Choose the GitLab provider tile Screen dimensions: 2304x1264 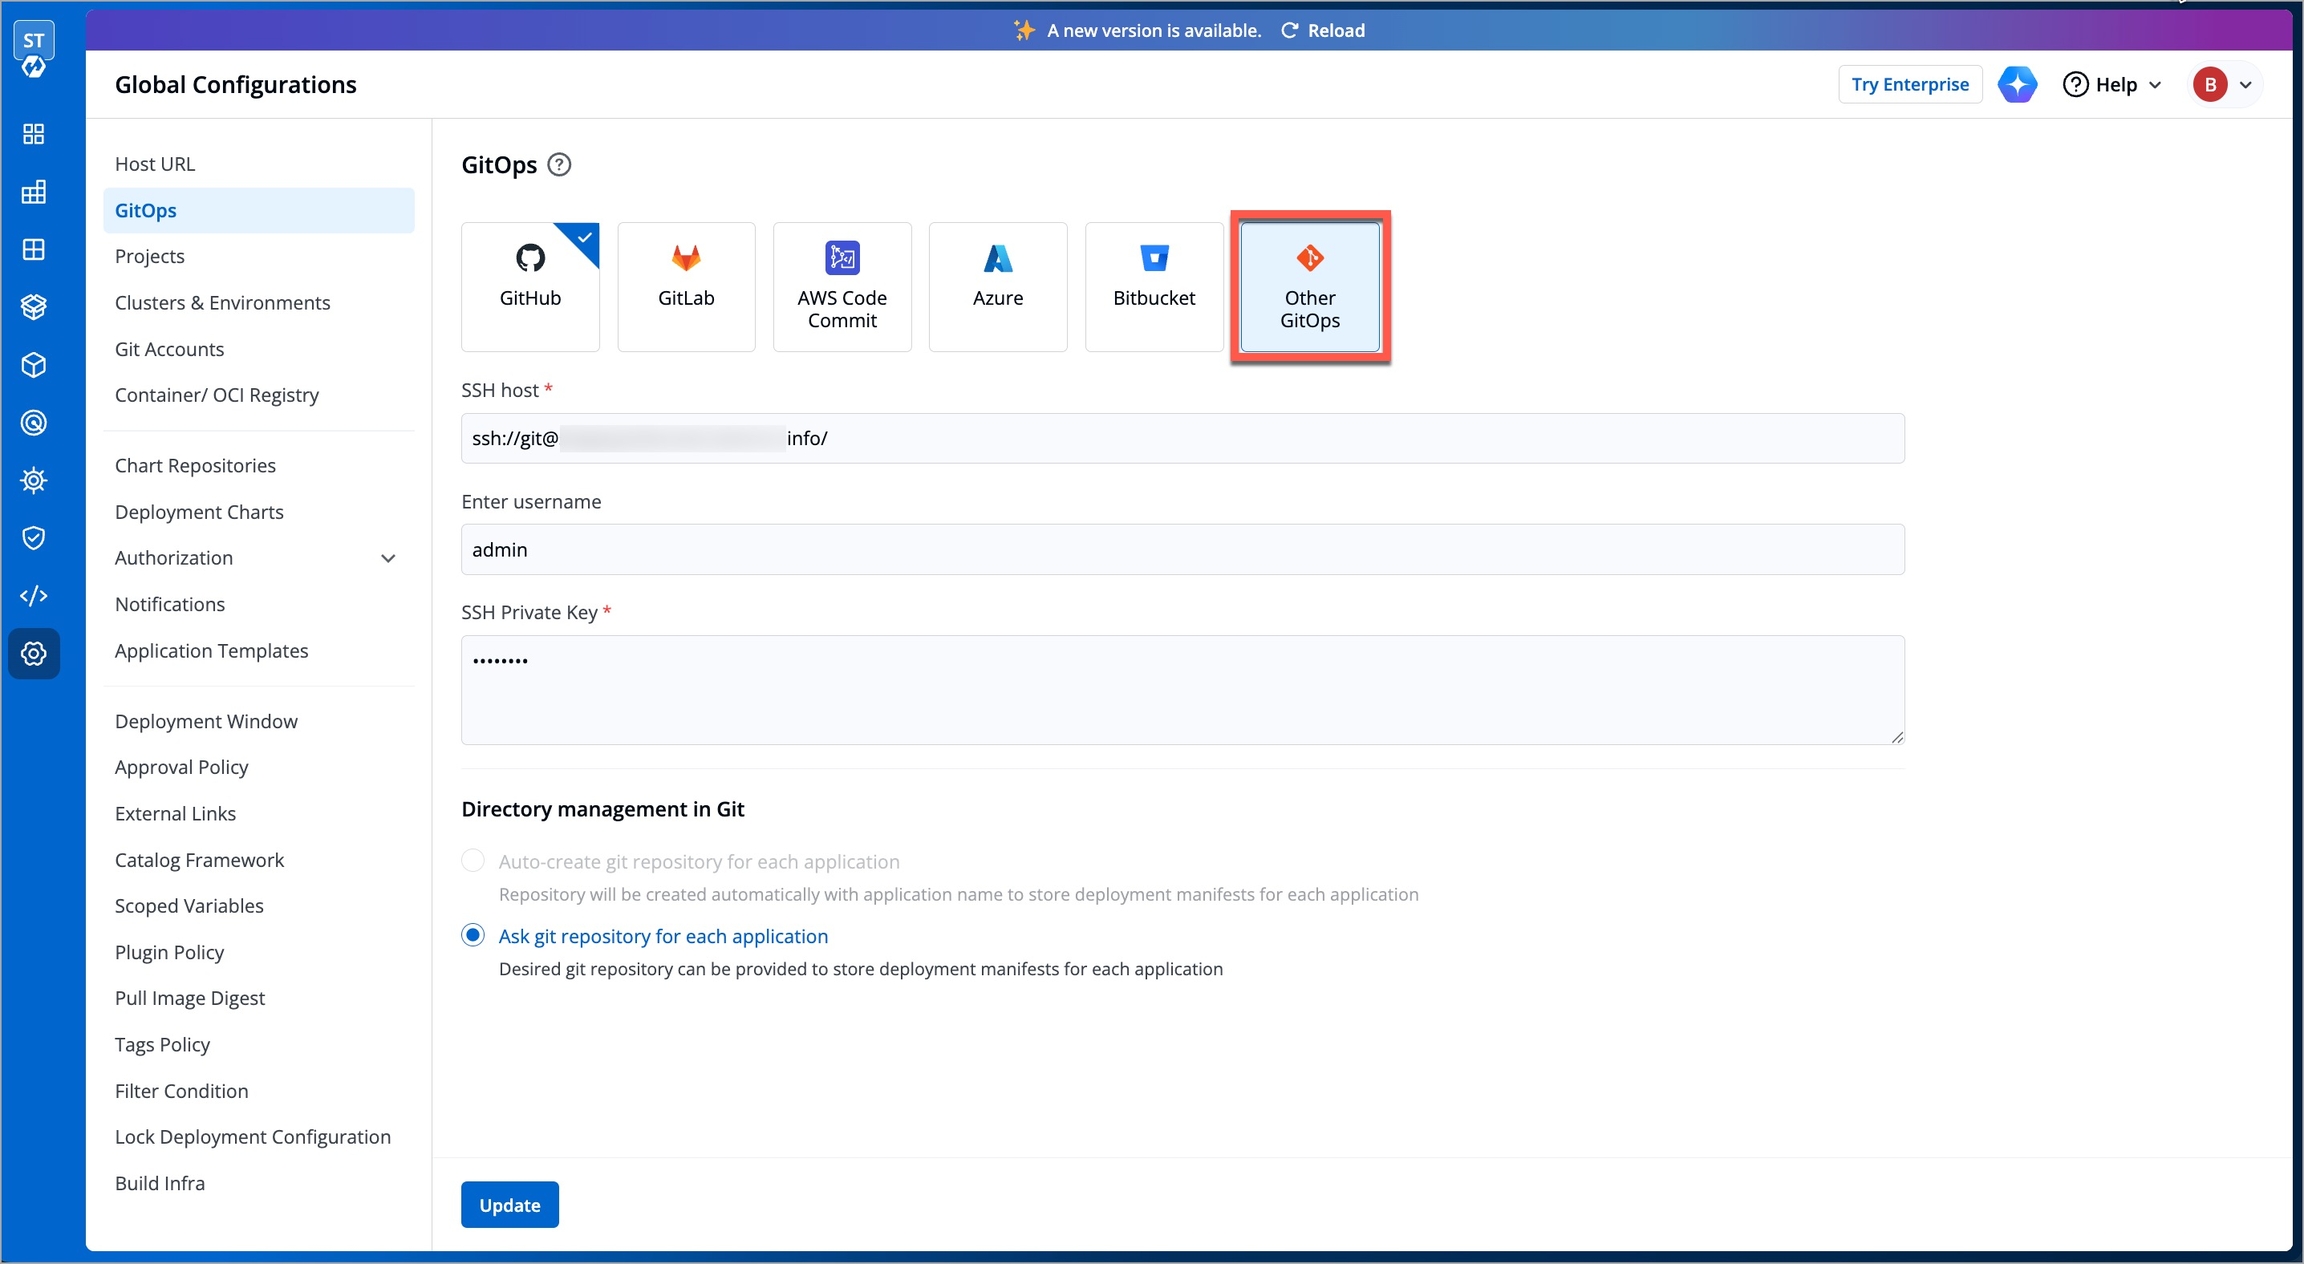(x=686, y=286)
